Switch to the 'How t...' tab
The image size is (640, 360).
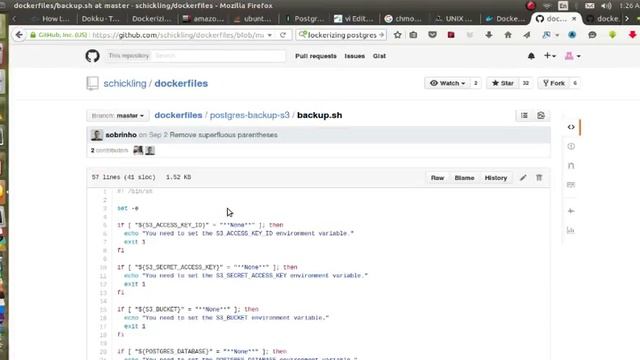click(51, 19)
